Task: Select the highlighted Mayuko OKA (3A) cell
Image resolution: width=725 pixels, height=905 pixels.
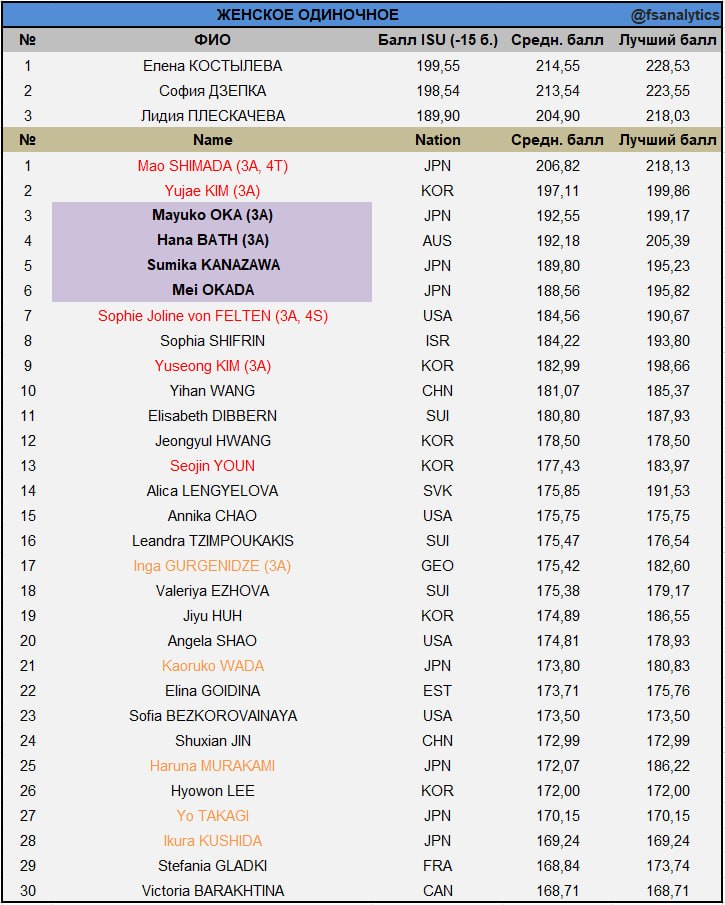Action: click(x=212, y=215)
